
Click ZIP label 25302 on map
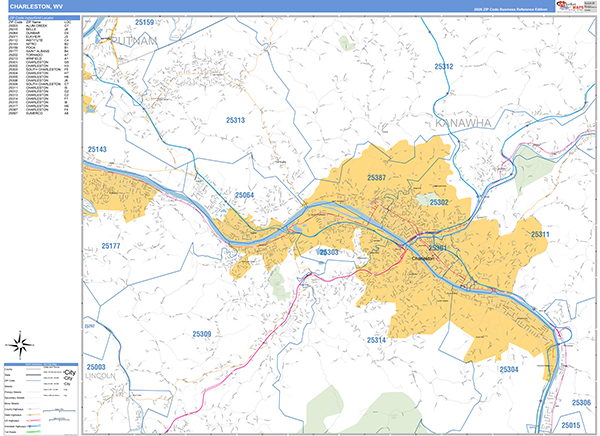[x=439, y=202]
